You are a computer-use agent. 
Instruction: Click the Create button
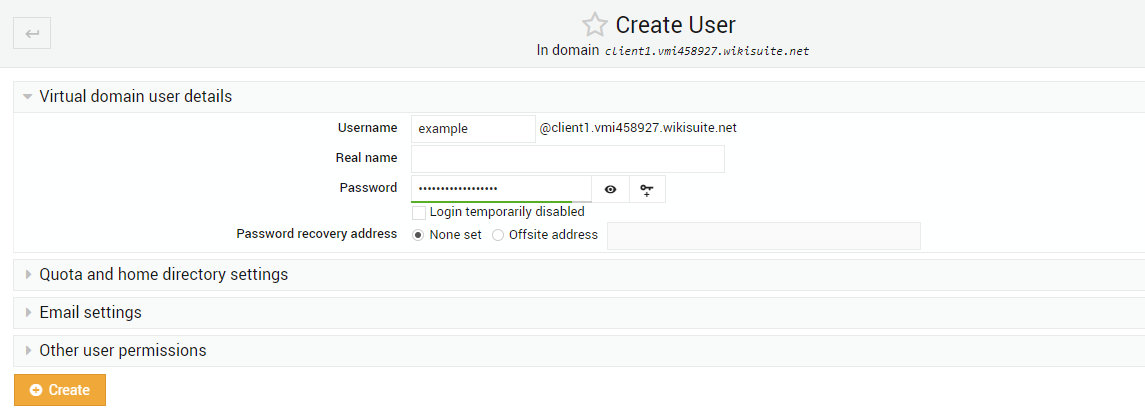(60, 390)
